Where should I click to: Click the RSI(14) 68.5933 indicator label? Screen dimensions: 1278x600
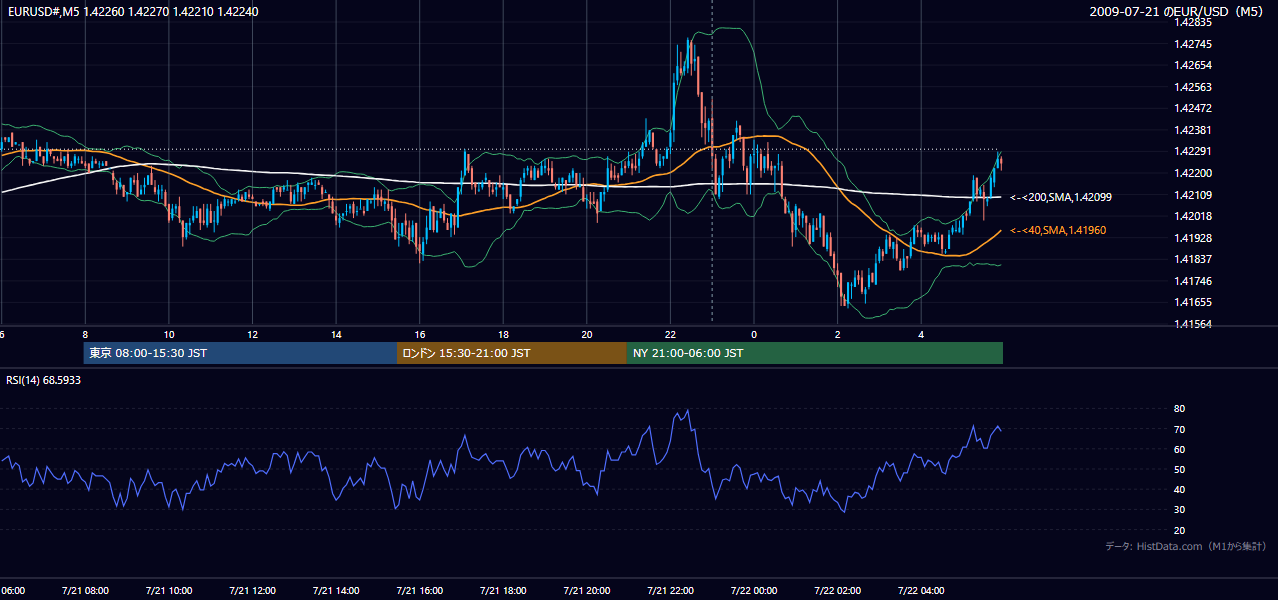pos(44,381)
